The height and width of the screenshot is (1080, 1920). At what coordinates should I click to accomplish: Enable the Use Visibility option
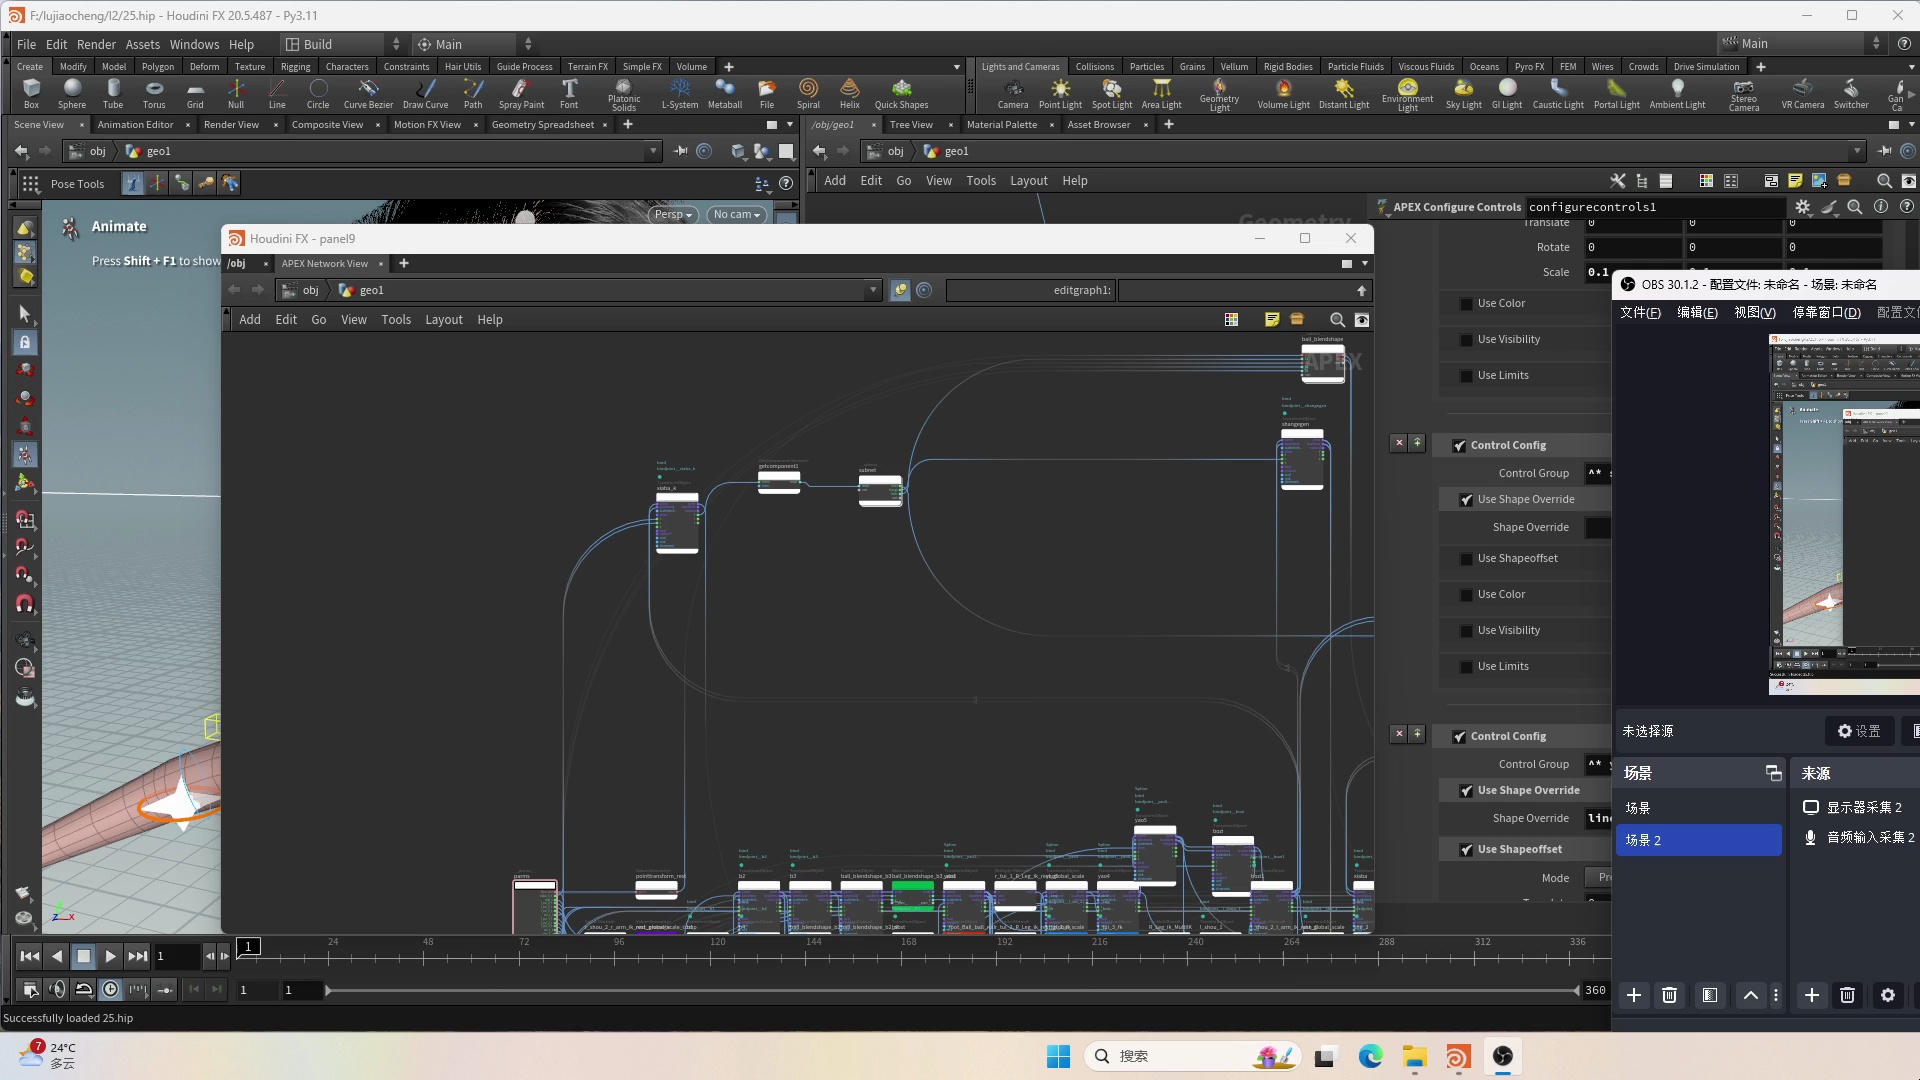1466,339
